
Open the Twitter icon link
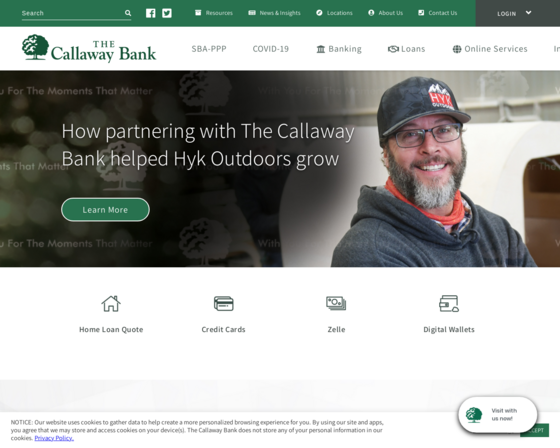[167, 13]
